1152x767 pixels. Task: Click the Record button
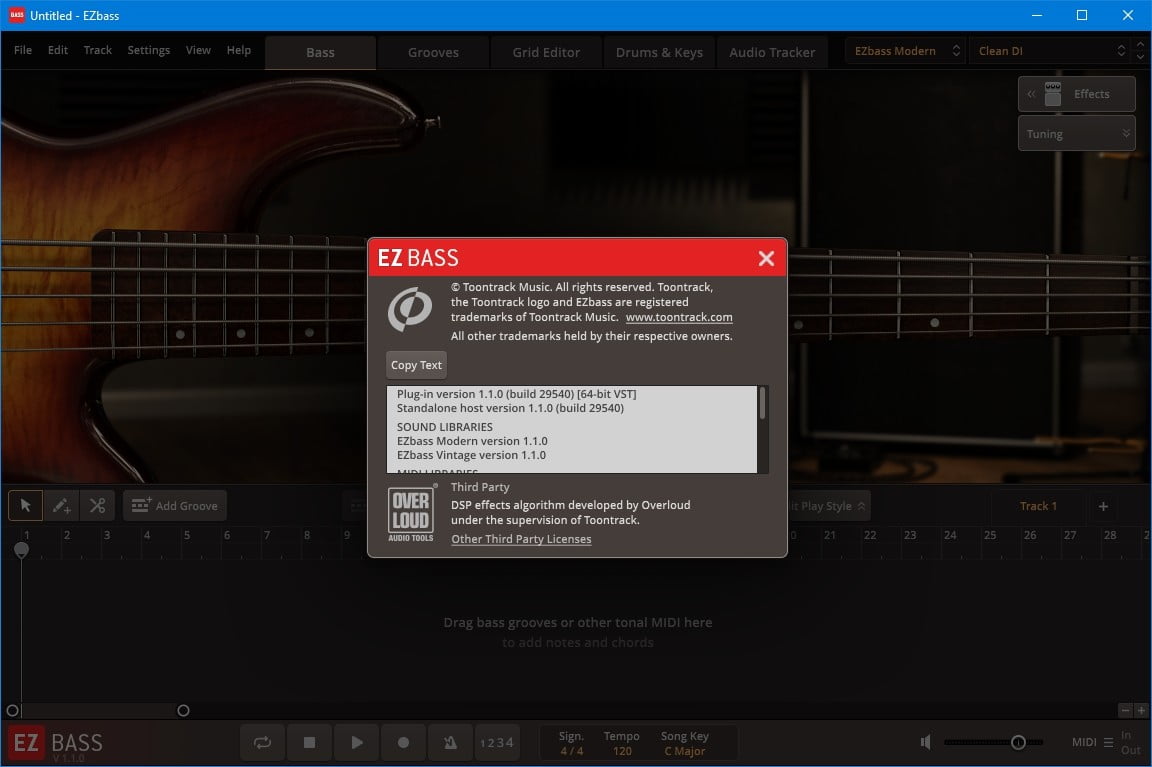(404, 743)
